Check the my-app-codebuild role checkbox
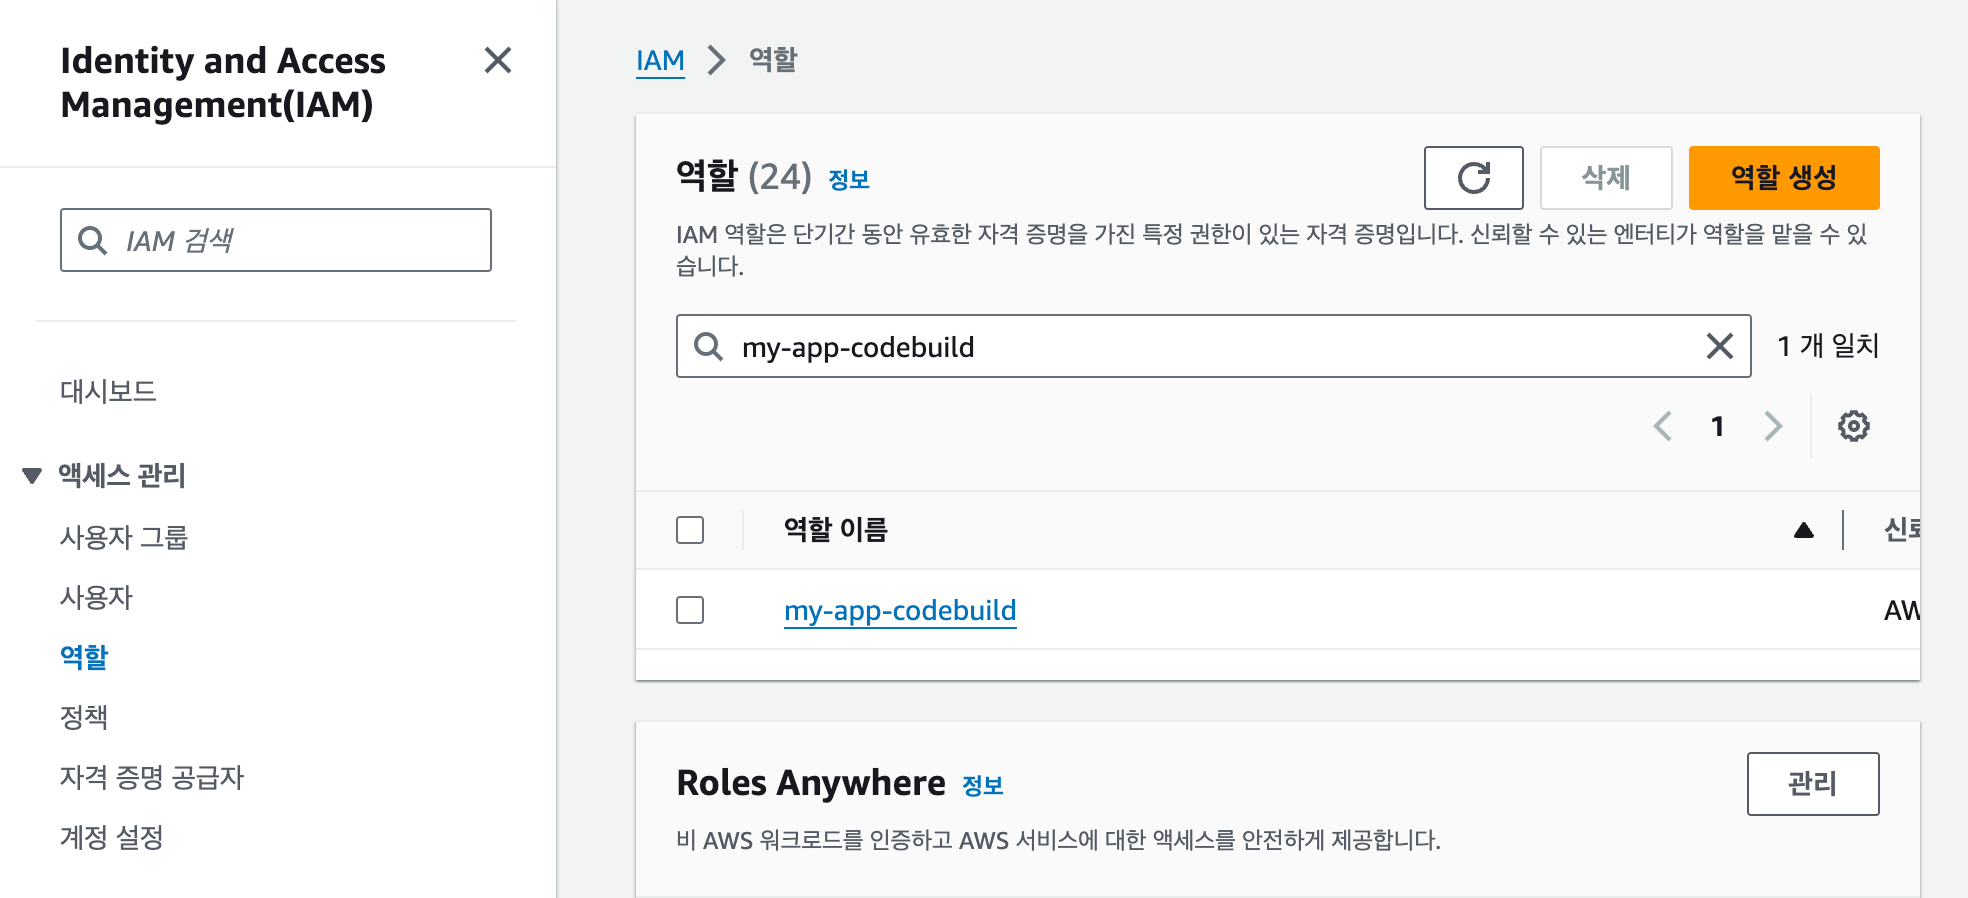Viewport: 1968px width, 898px height. [690, 610]
